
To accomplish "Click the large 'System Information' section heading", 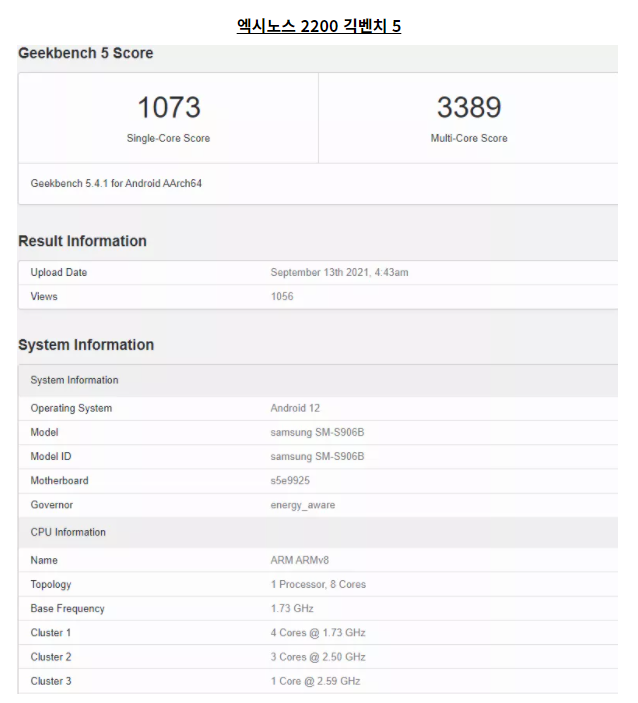I will click(86, 345).
